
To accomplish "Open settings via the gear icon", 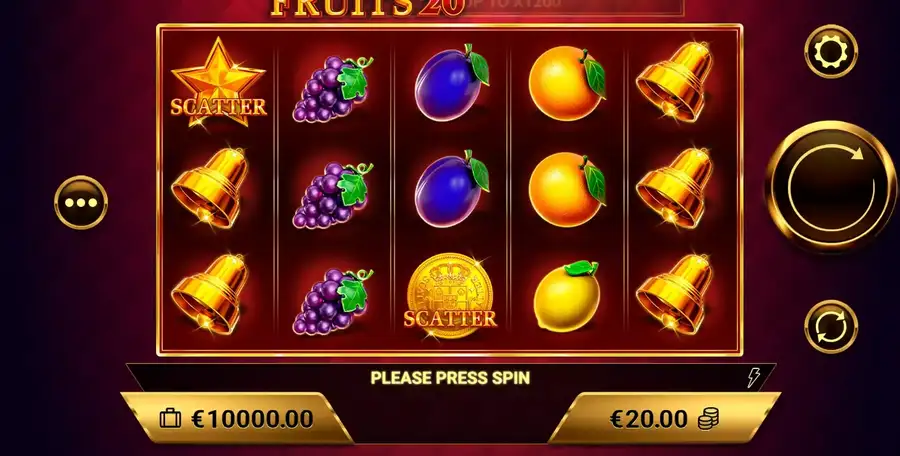I will [x=831, y=52].
